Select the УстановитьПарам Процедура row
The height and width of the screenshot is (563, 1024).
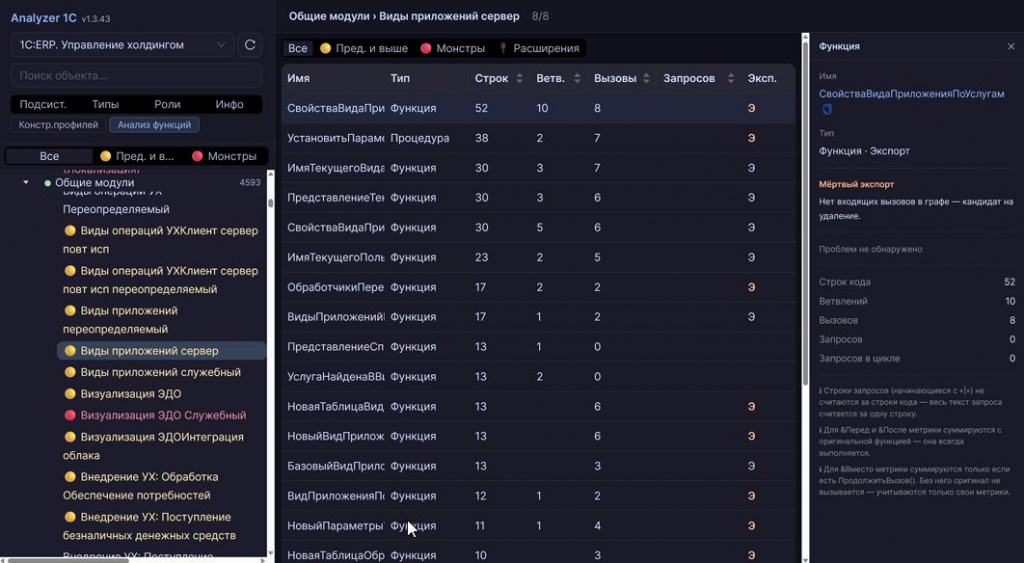pyautogui.click(x=538, y=138)
